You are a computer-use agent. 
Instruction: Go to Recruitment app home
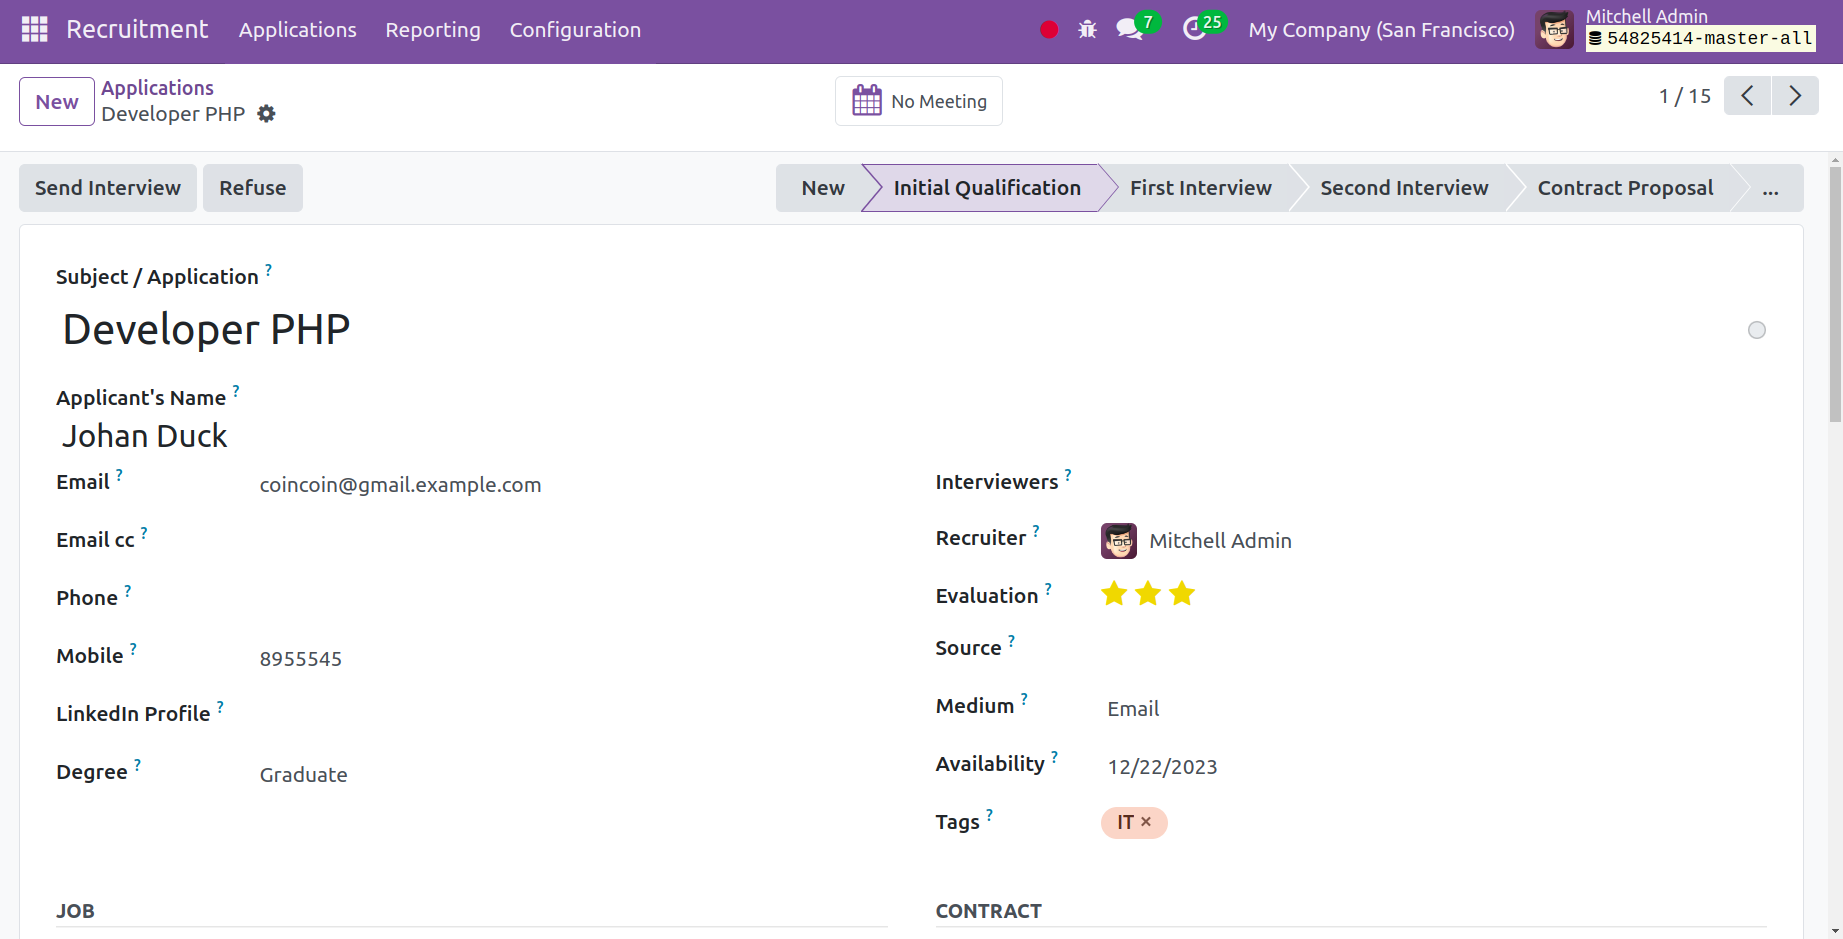tap(137, 30)
